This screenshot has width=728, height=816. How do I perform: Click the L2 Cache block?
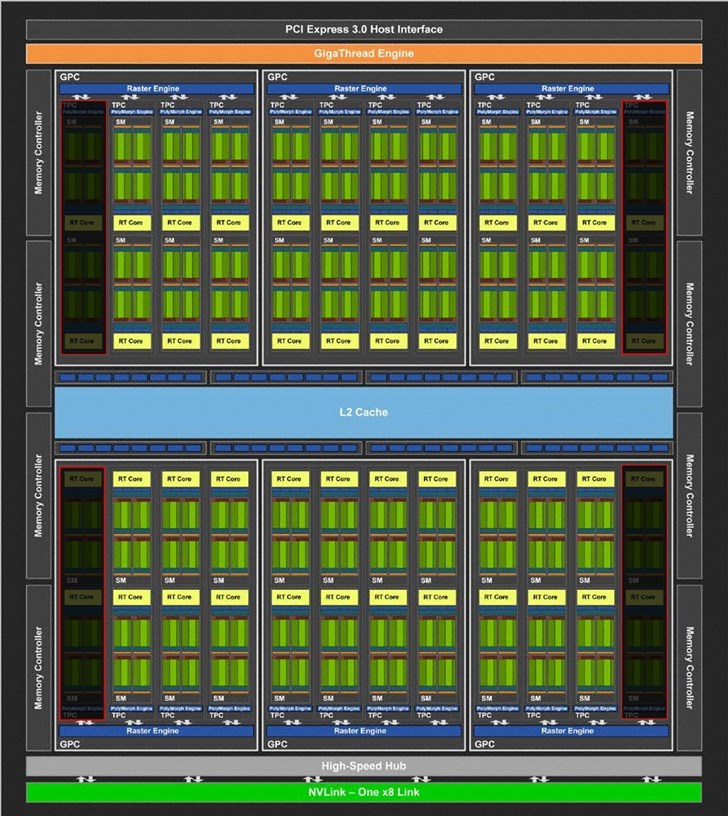coord(364,412)
